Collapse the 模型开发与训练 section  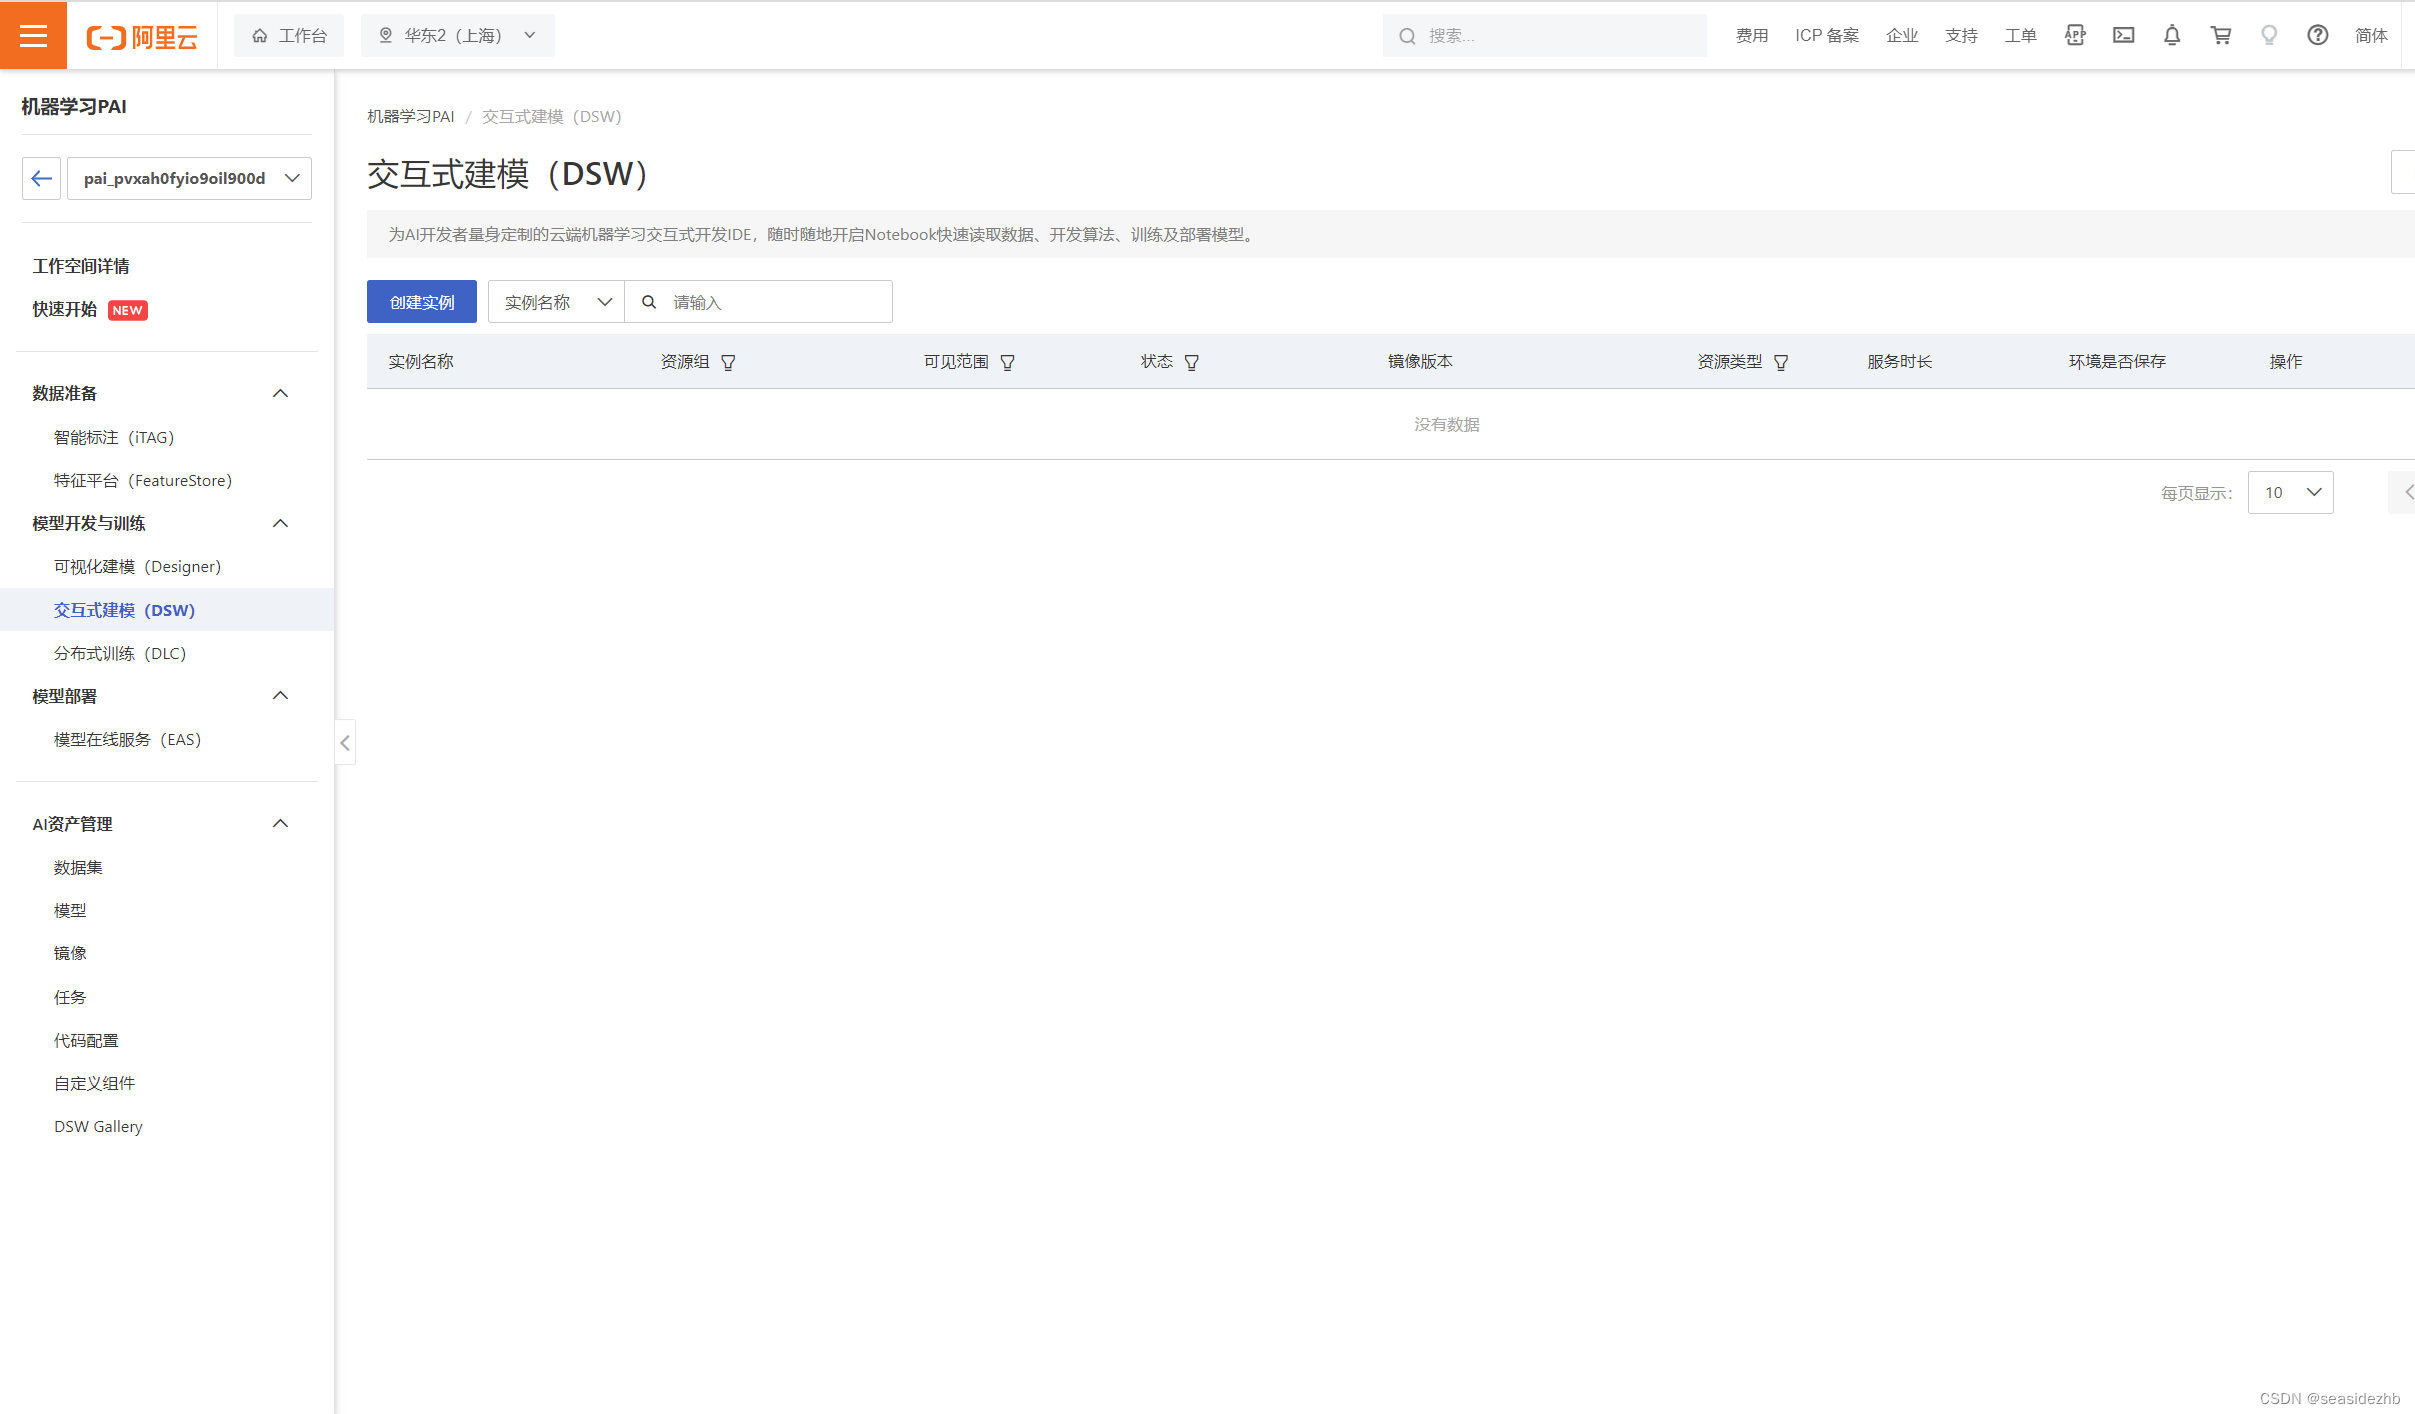coord(280,523)
